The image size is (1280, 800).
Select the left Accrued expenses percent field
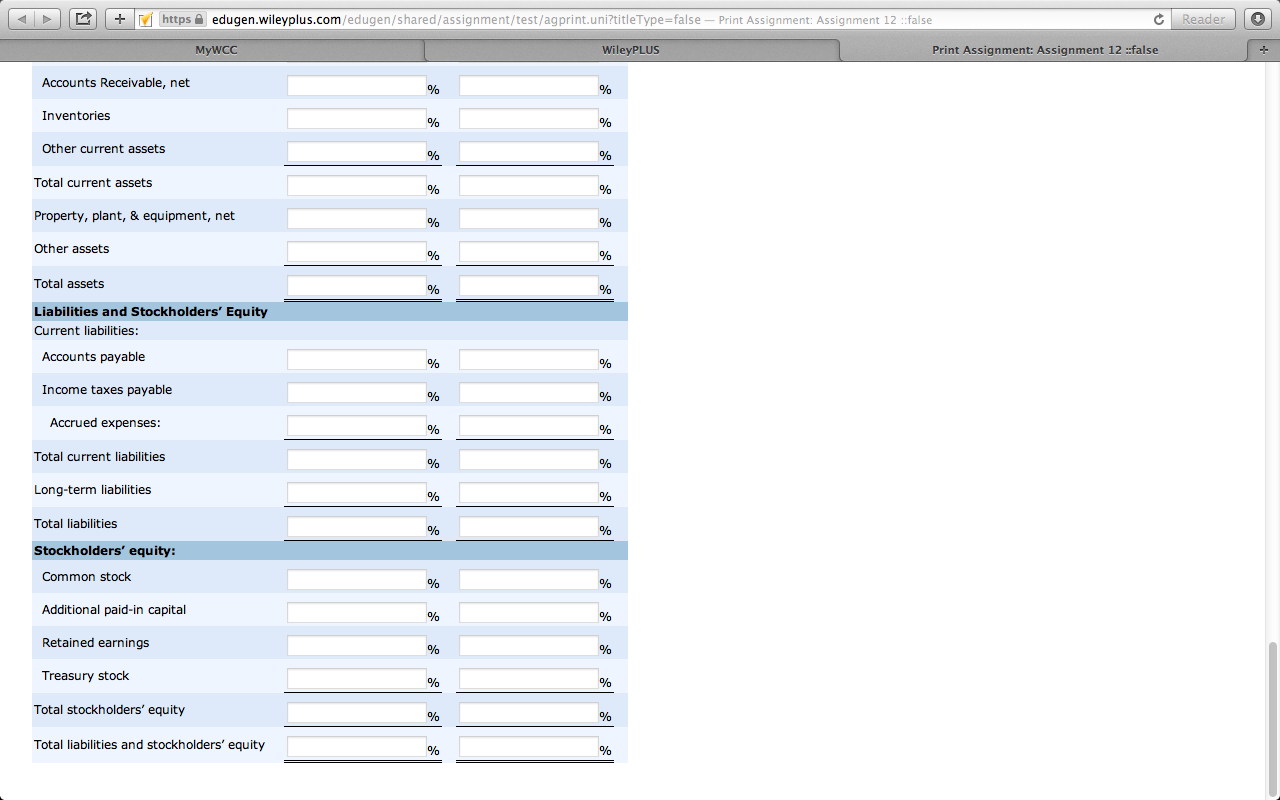coord(357,426)
